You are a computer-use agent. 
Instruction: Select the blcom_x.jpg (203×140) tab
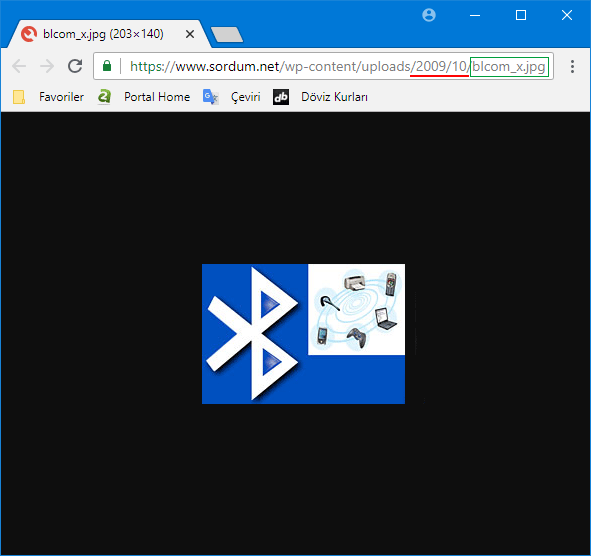pos(109,34)
